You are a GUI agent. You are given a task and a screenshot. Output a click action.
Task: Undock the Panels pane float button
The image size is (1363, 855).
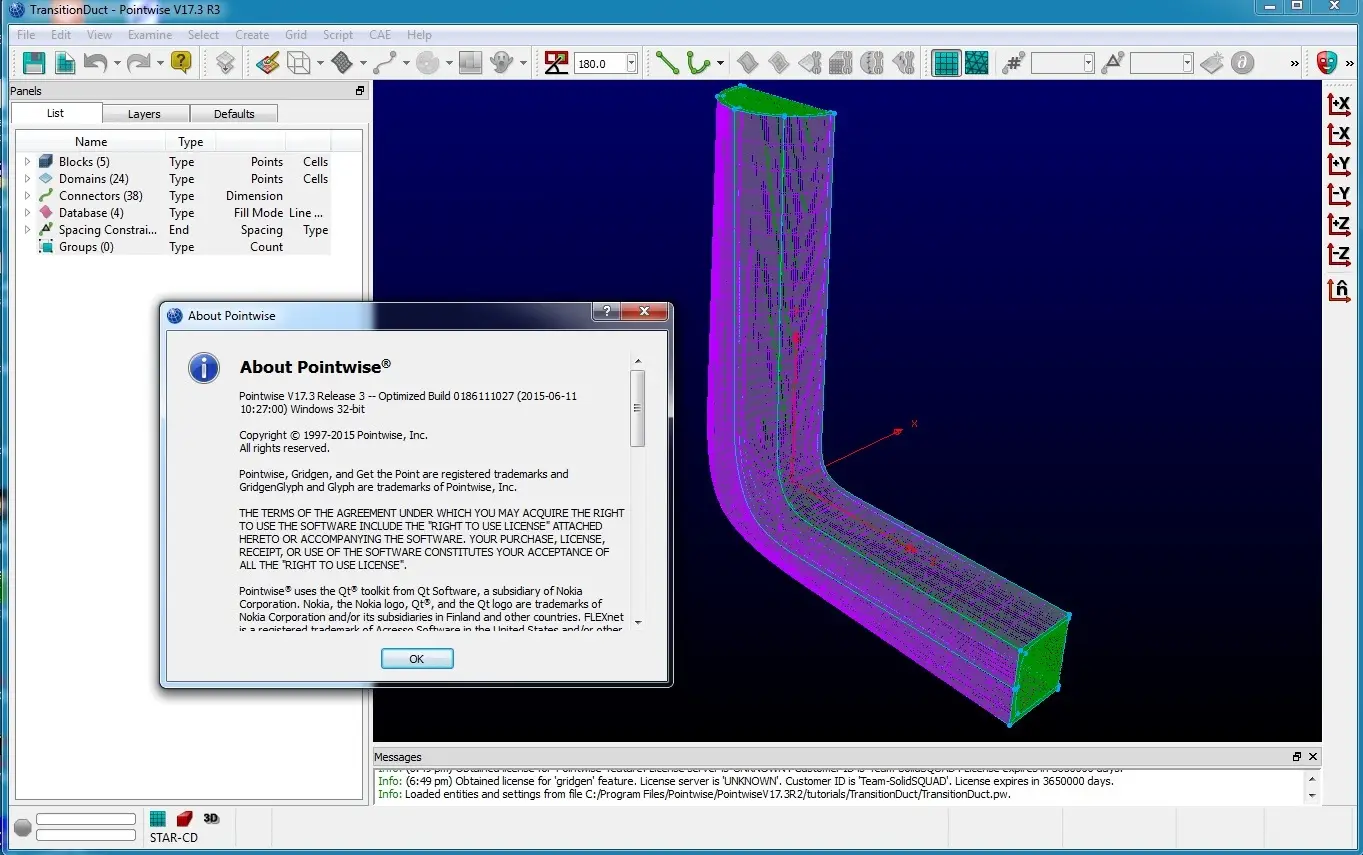coord(360,91)
